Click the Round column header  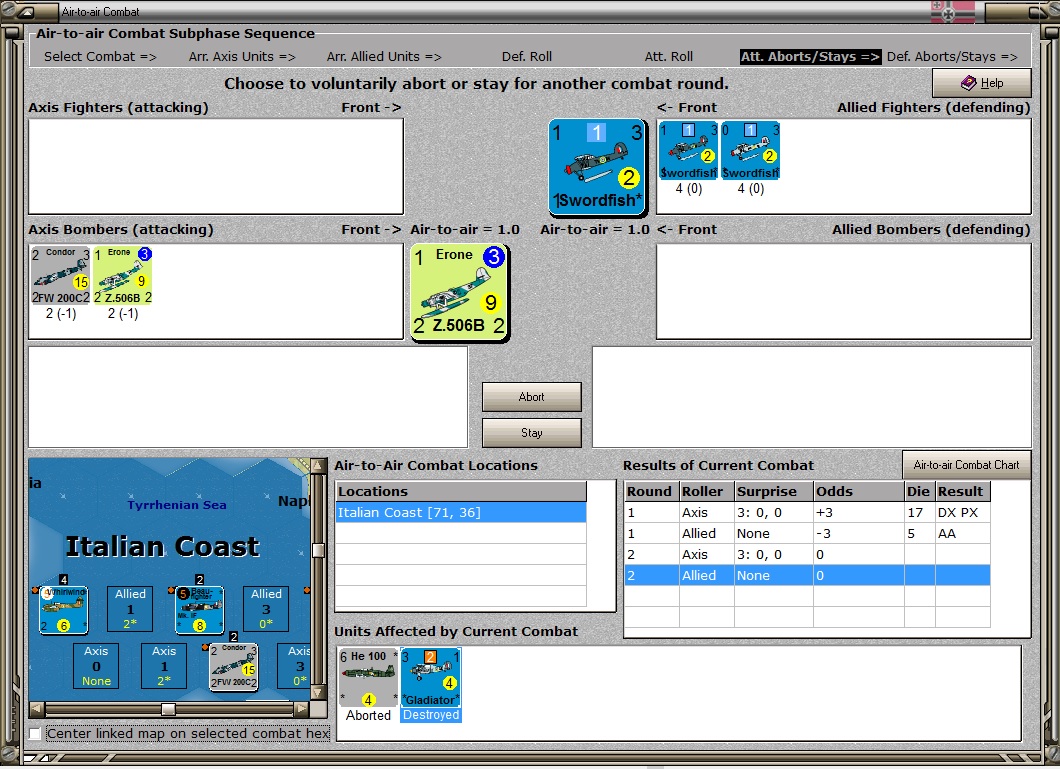(x=652, y=491)
